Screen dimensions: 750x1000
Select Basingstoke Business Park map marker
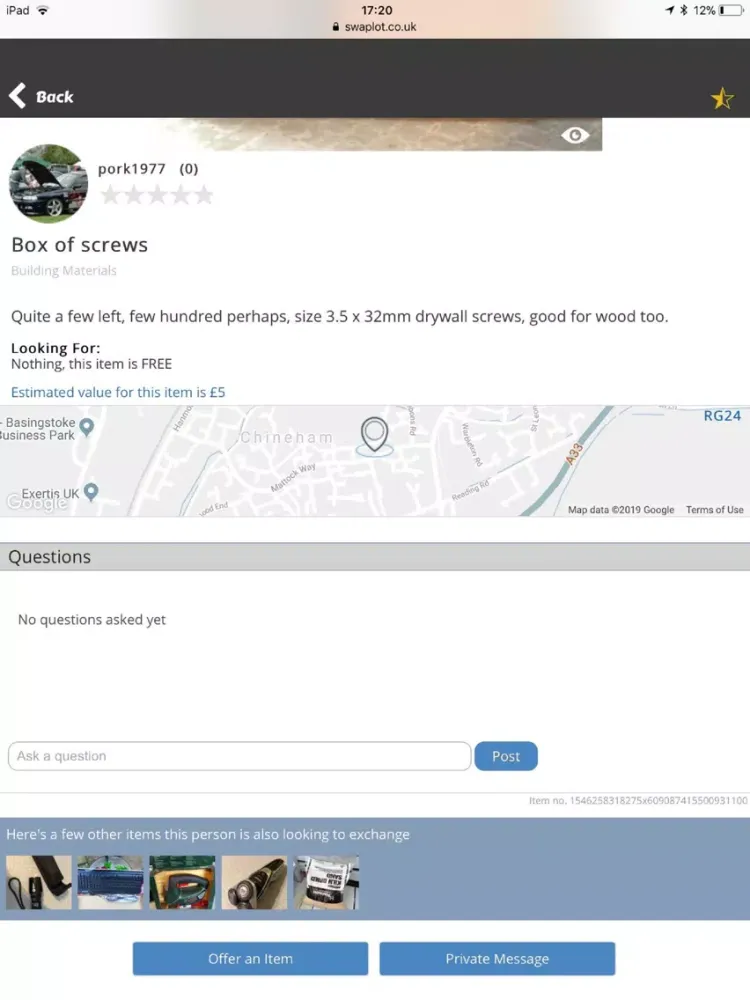pos(87,427)
